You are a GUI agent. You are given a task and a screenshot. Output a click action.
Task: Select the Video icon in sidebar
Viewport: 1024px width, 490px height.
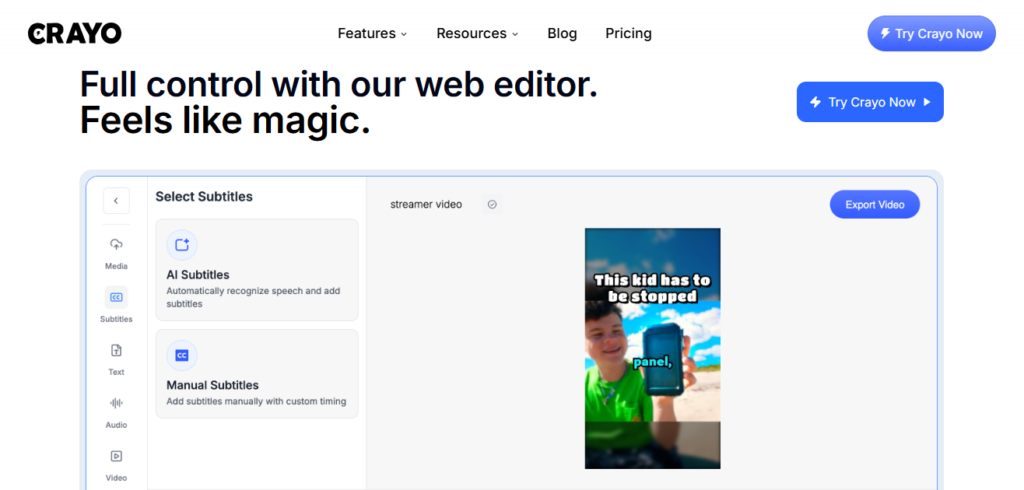(116, 457)
